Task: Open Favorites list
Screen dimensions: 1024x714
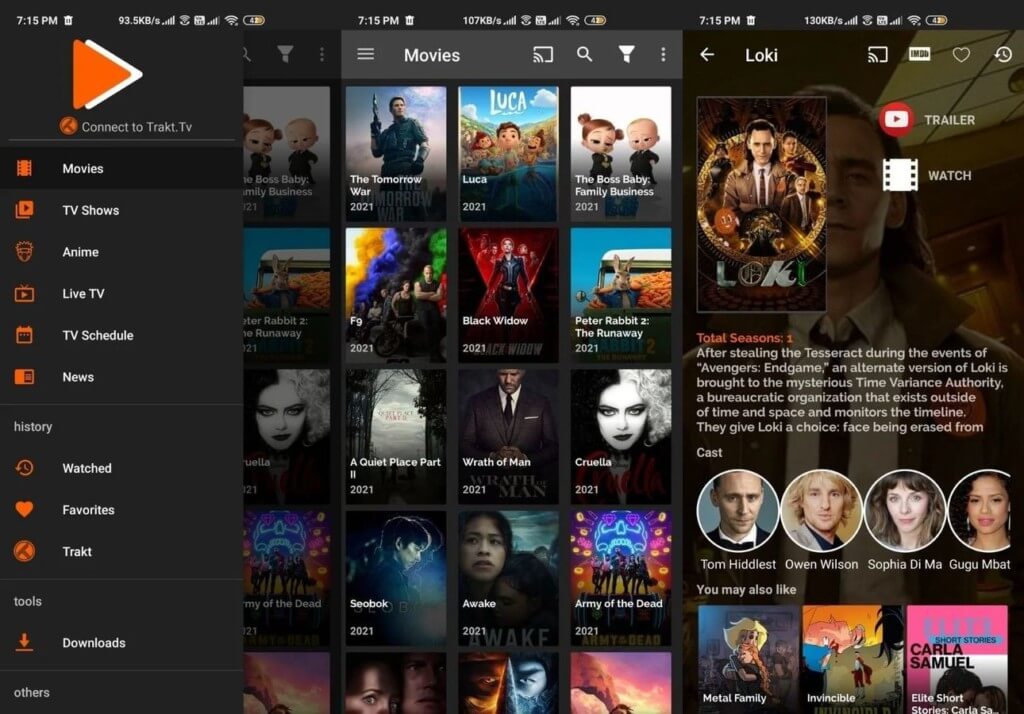Action: tap(121, 510)
